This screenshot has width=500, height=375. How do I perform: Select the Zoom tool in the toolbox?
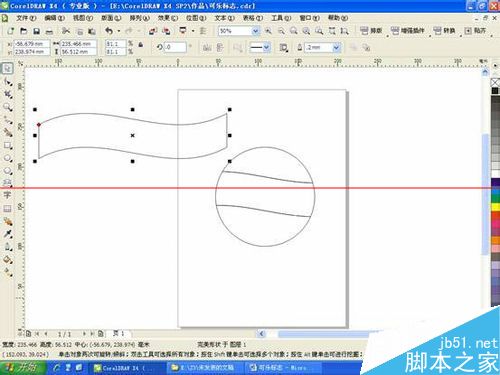(x=7, y=107)
